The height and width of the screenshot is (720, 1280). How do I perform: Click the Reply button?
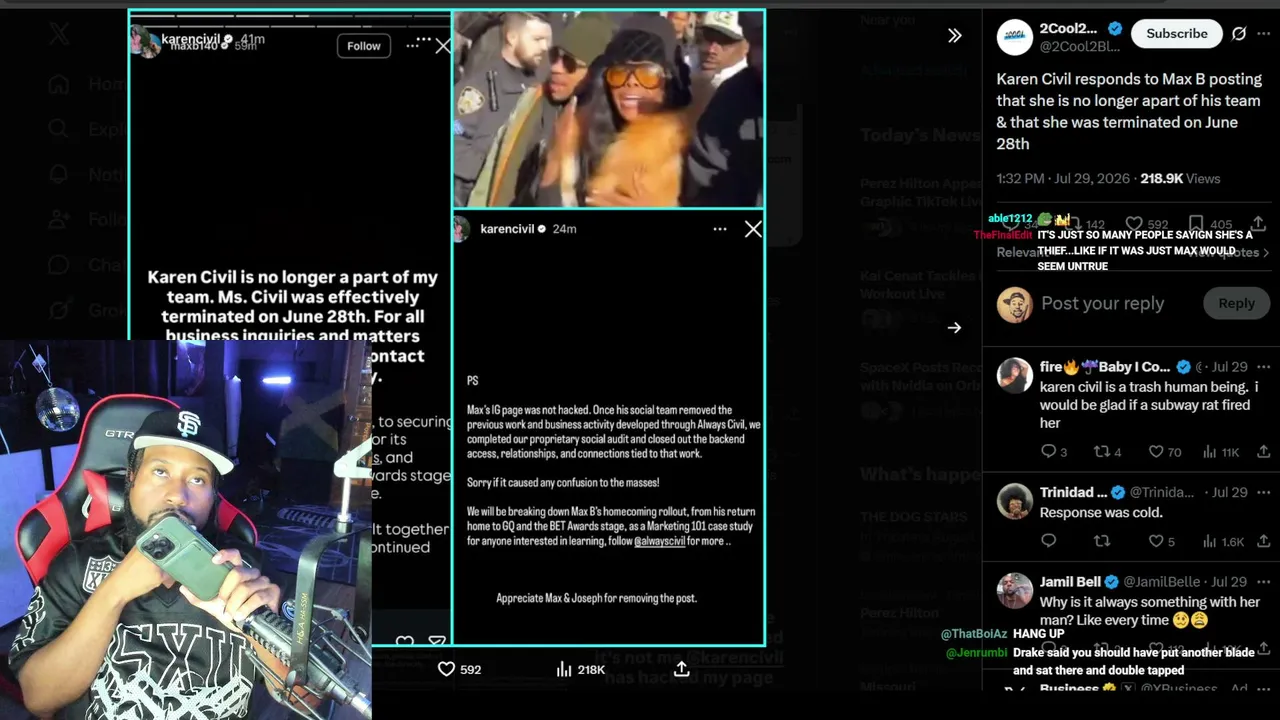[1236, 304]
